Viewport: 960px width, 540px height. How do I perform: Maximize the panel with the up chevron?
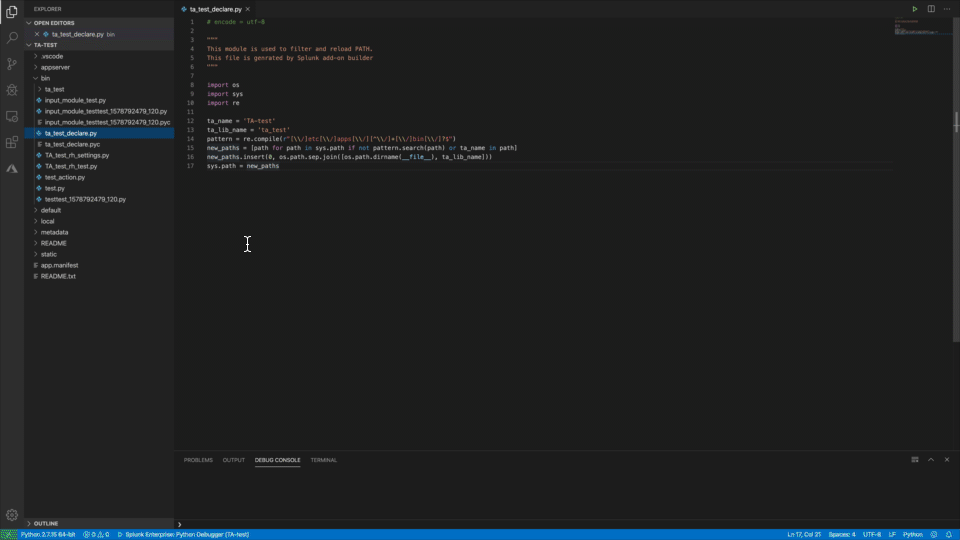[930, 460]
